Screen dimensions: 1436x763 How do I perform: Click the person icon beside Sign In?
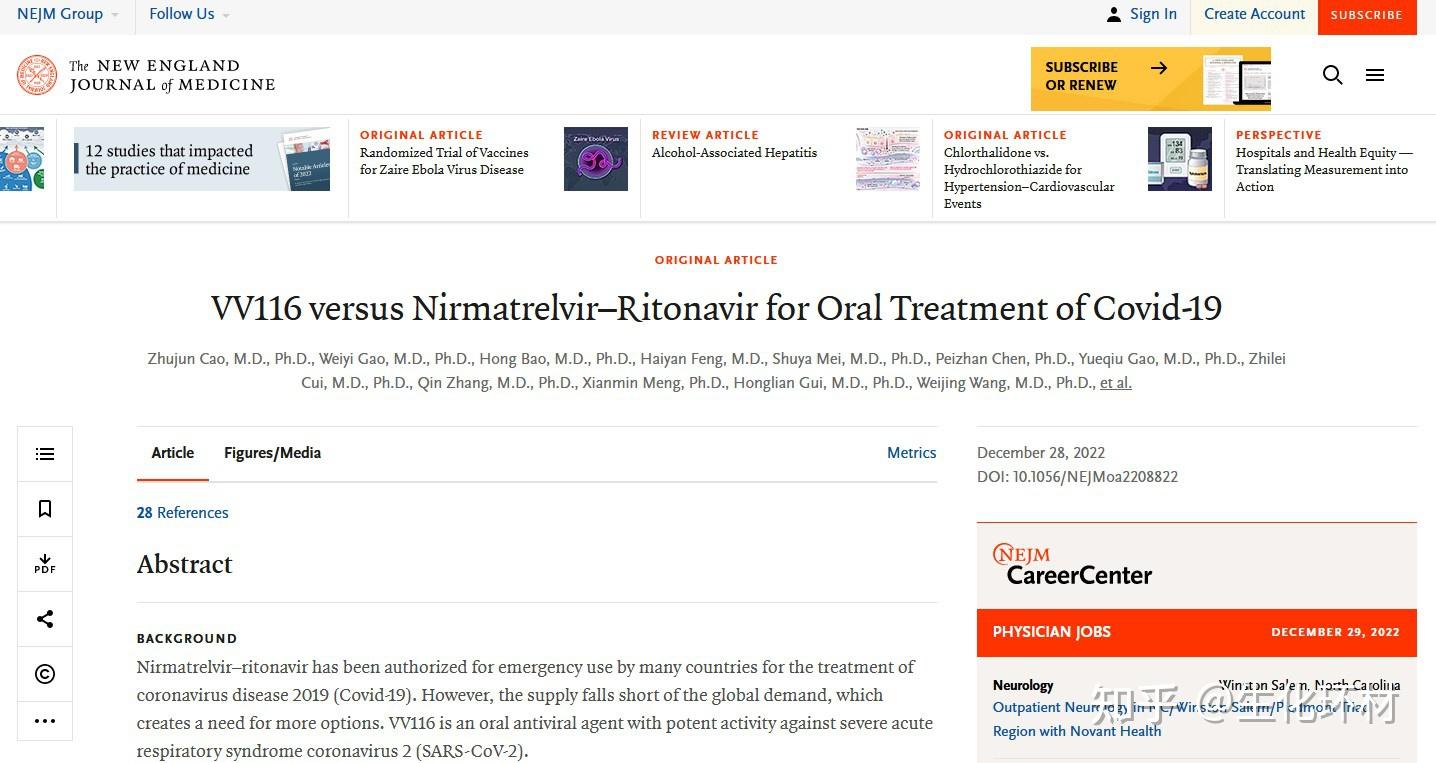point(1113,13)
